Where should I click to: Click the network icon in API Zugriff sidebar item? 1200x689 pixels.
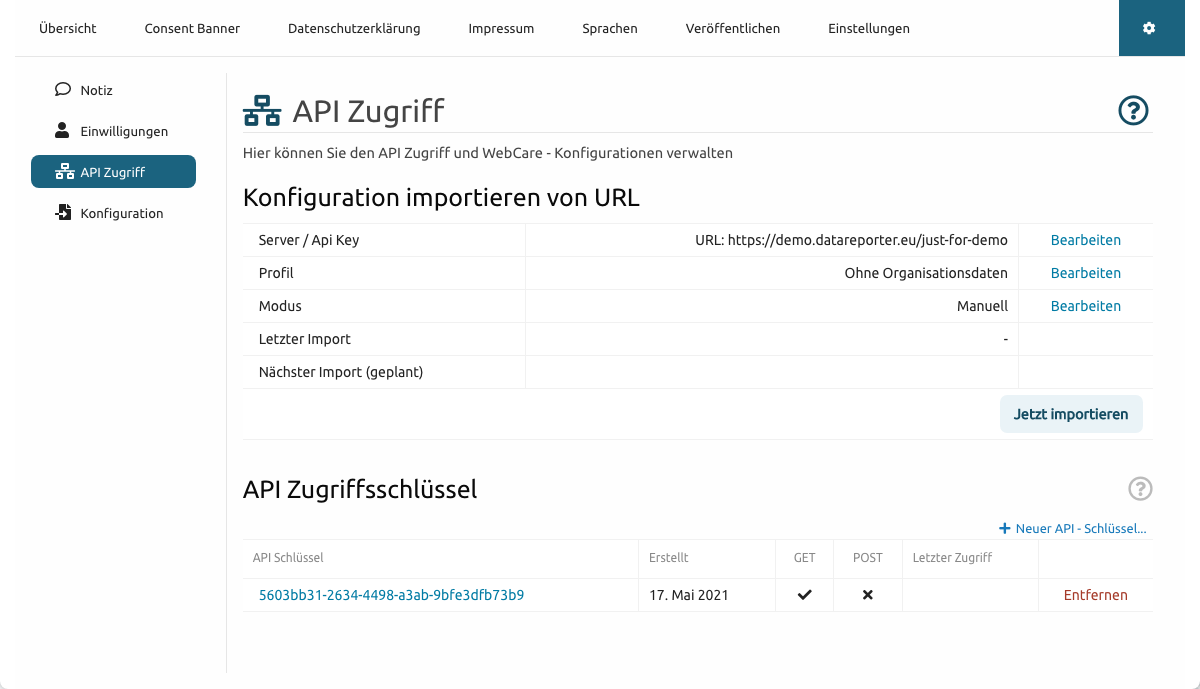click(64, 172)
